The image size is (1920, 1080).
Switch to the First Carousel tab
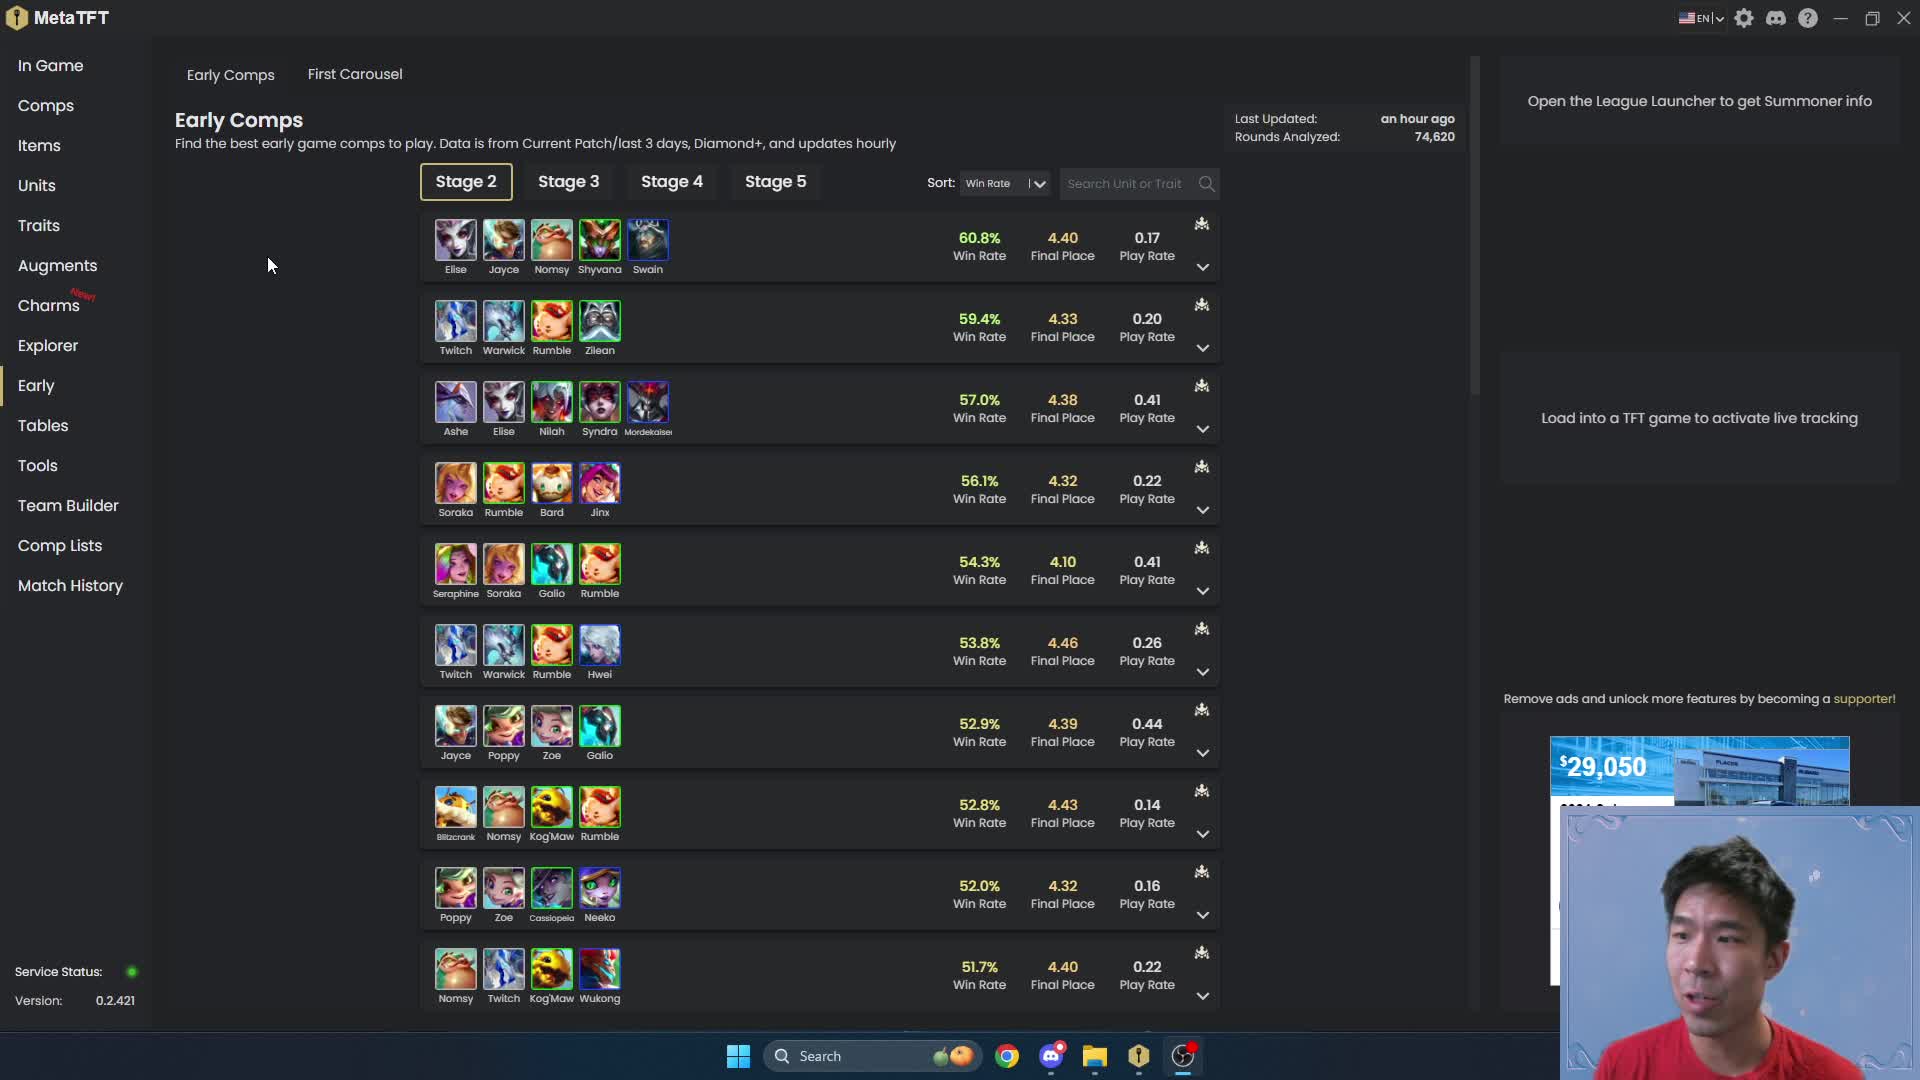[355, 74]
